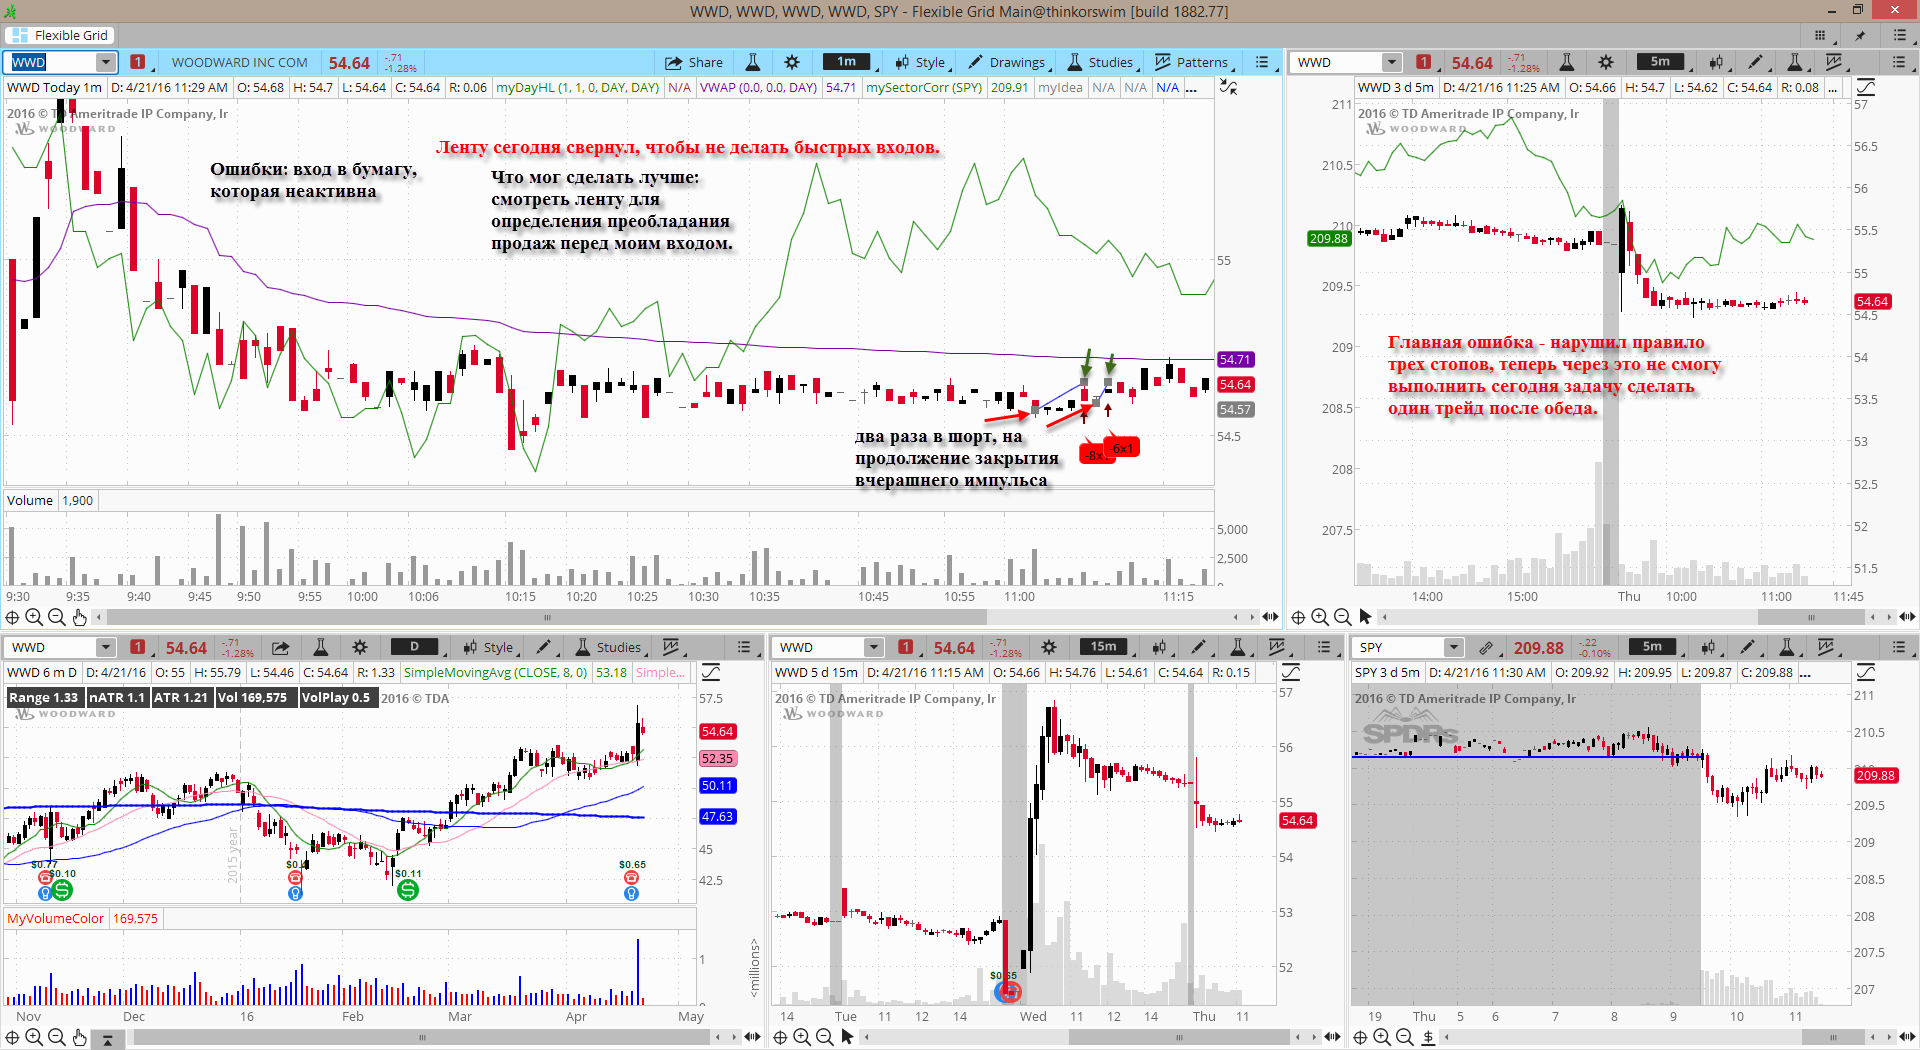Viewport: 1920px width, 1050px height.
Task: Expand symbol dropdown in top-right WWD 5m chart
Action: coord(1392,62)
